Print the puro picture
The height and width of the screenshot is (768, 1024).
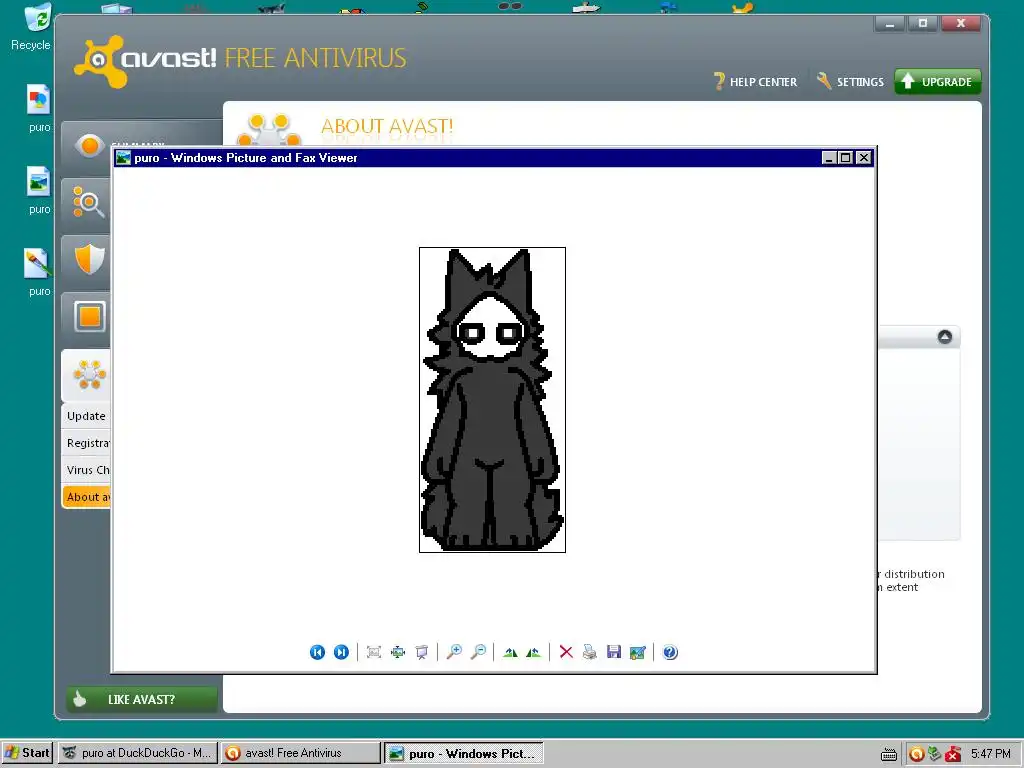coord(590,652)
